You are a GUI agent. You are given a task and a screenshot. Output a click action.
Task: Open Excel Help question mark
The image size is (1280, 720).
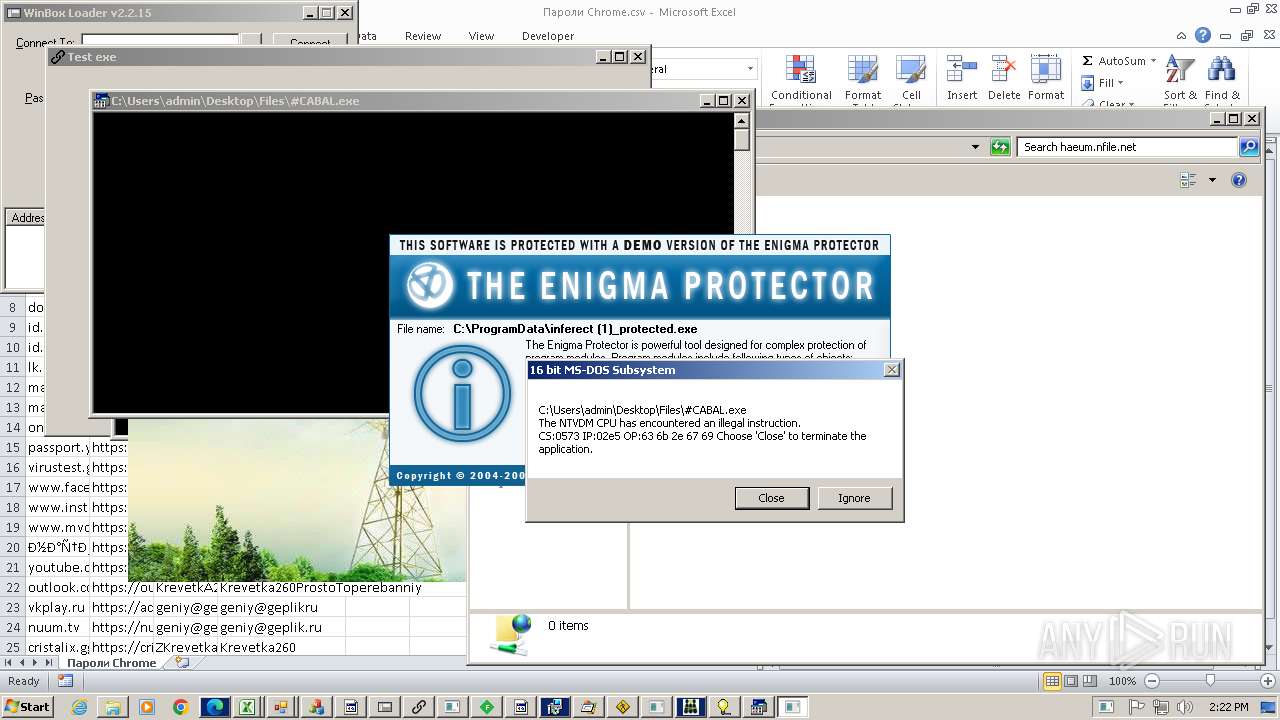click(x=1203, y=35)
